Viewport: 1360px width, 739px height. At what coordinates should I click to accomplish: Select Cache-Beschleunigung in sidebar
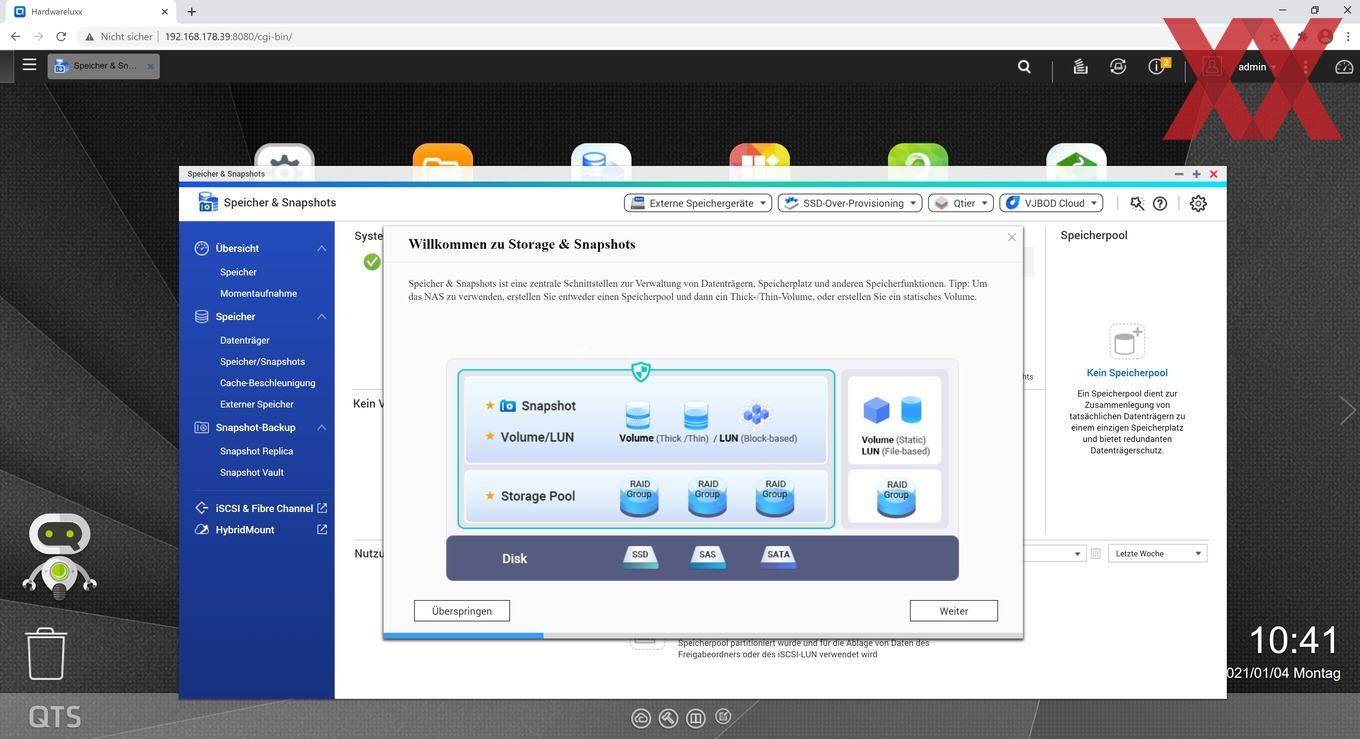click(267, 383)
